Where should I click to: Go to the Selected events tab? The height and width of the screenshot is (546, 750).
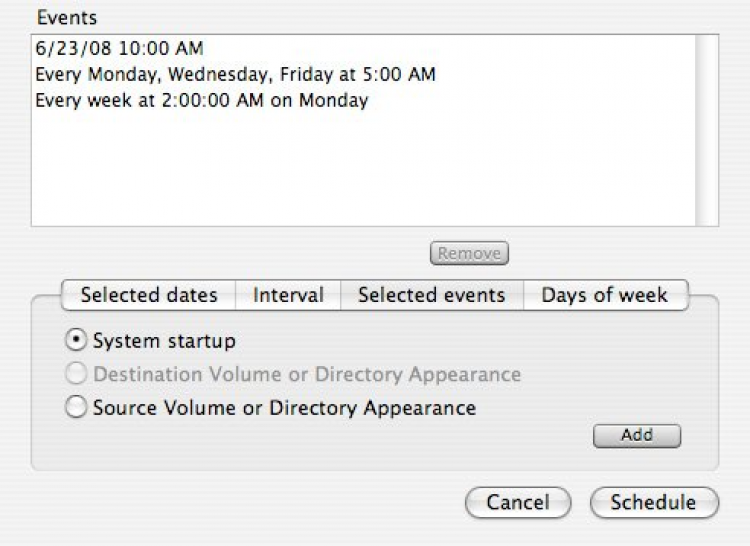pos(431,295)
